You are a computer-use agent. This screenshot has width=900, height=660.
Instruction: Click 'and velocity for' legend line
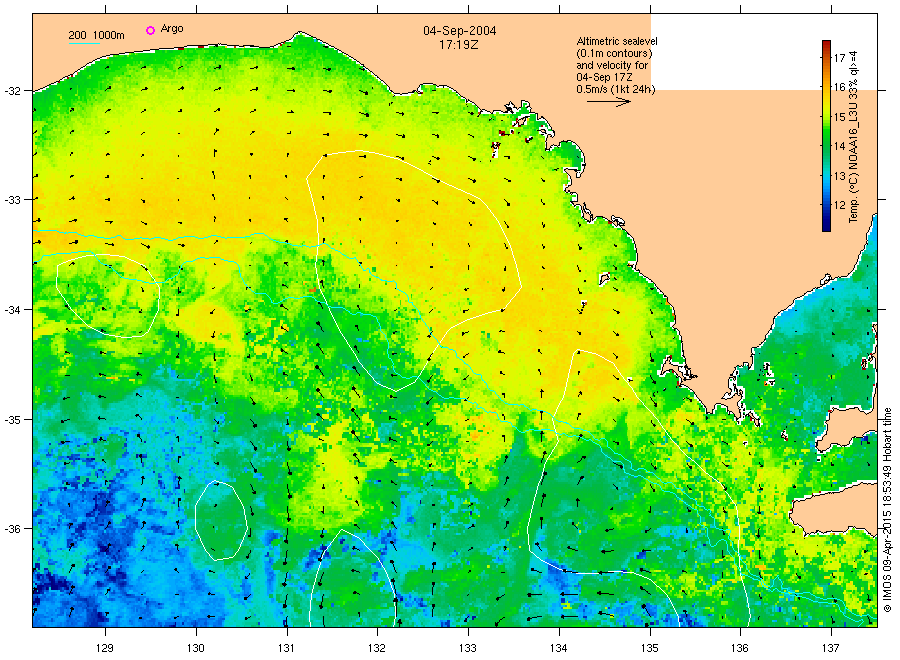pos(612,65)
